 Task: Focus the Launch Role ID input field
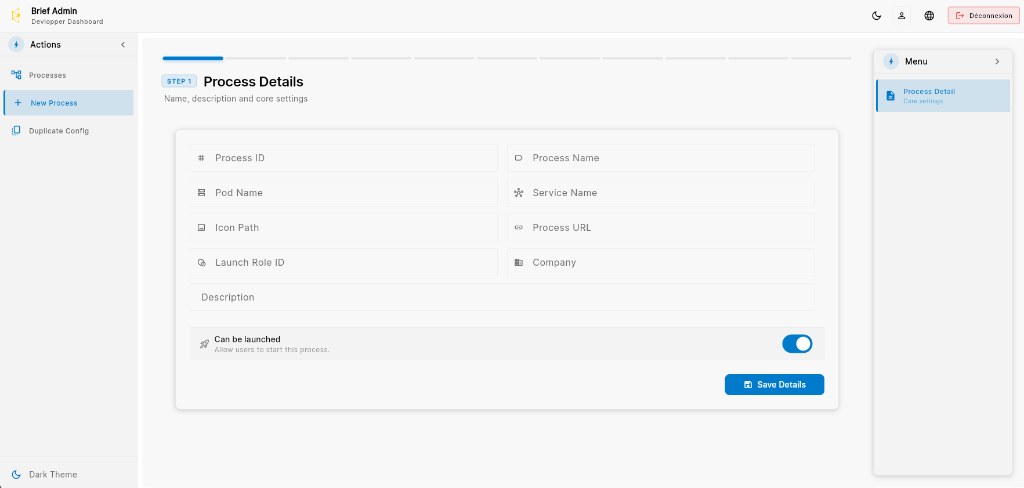[x=344, y=263]
